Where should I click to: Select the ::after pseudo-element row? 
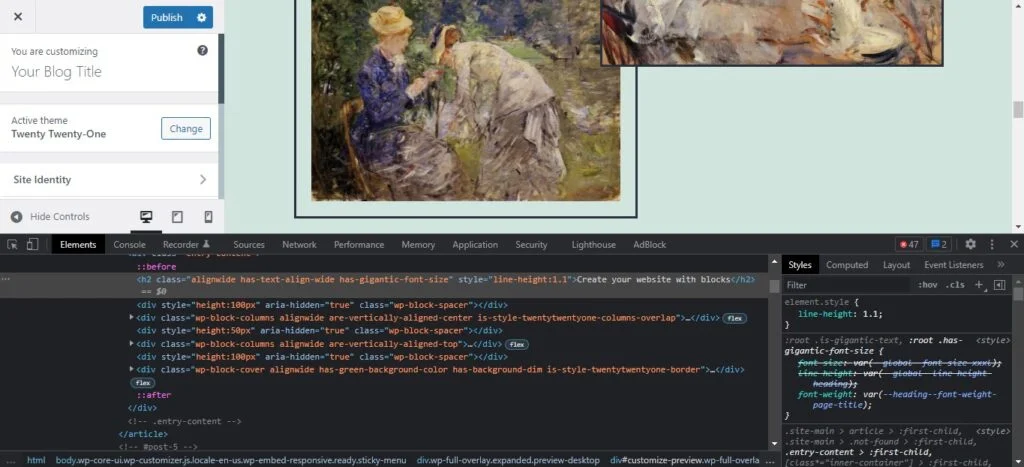point(153,395)
